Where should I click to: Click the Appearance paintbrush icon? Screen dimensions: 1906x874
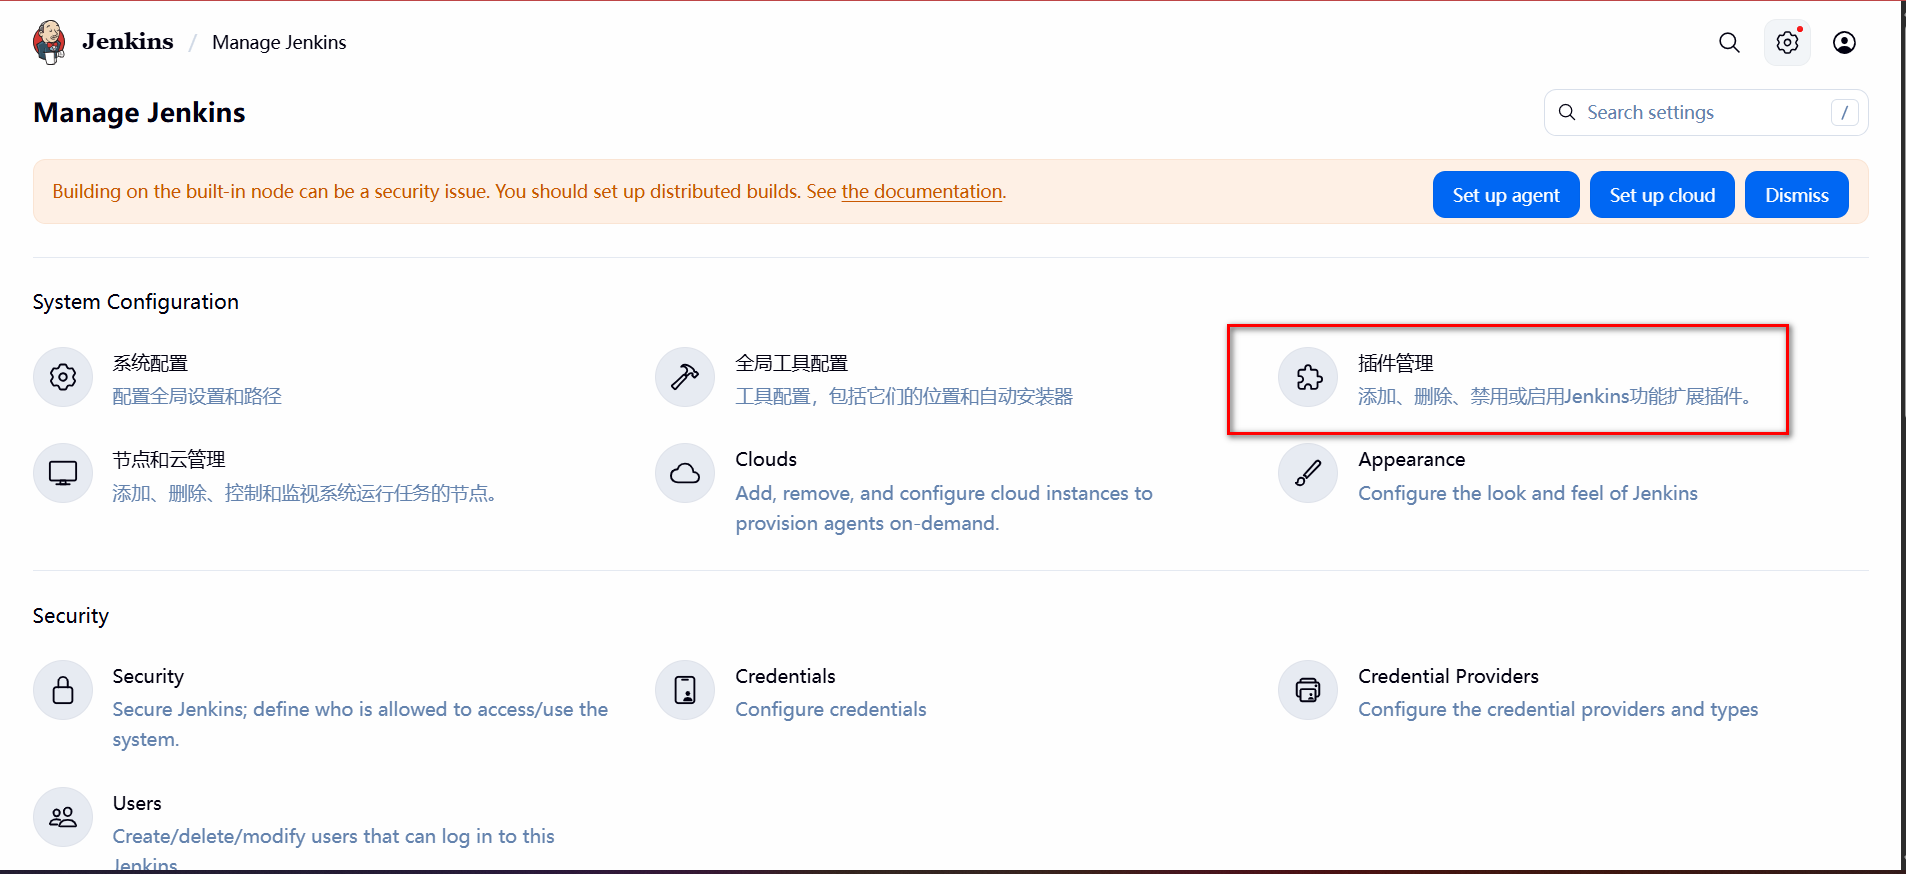(x=1308, y=473)
